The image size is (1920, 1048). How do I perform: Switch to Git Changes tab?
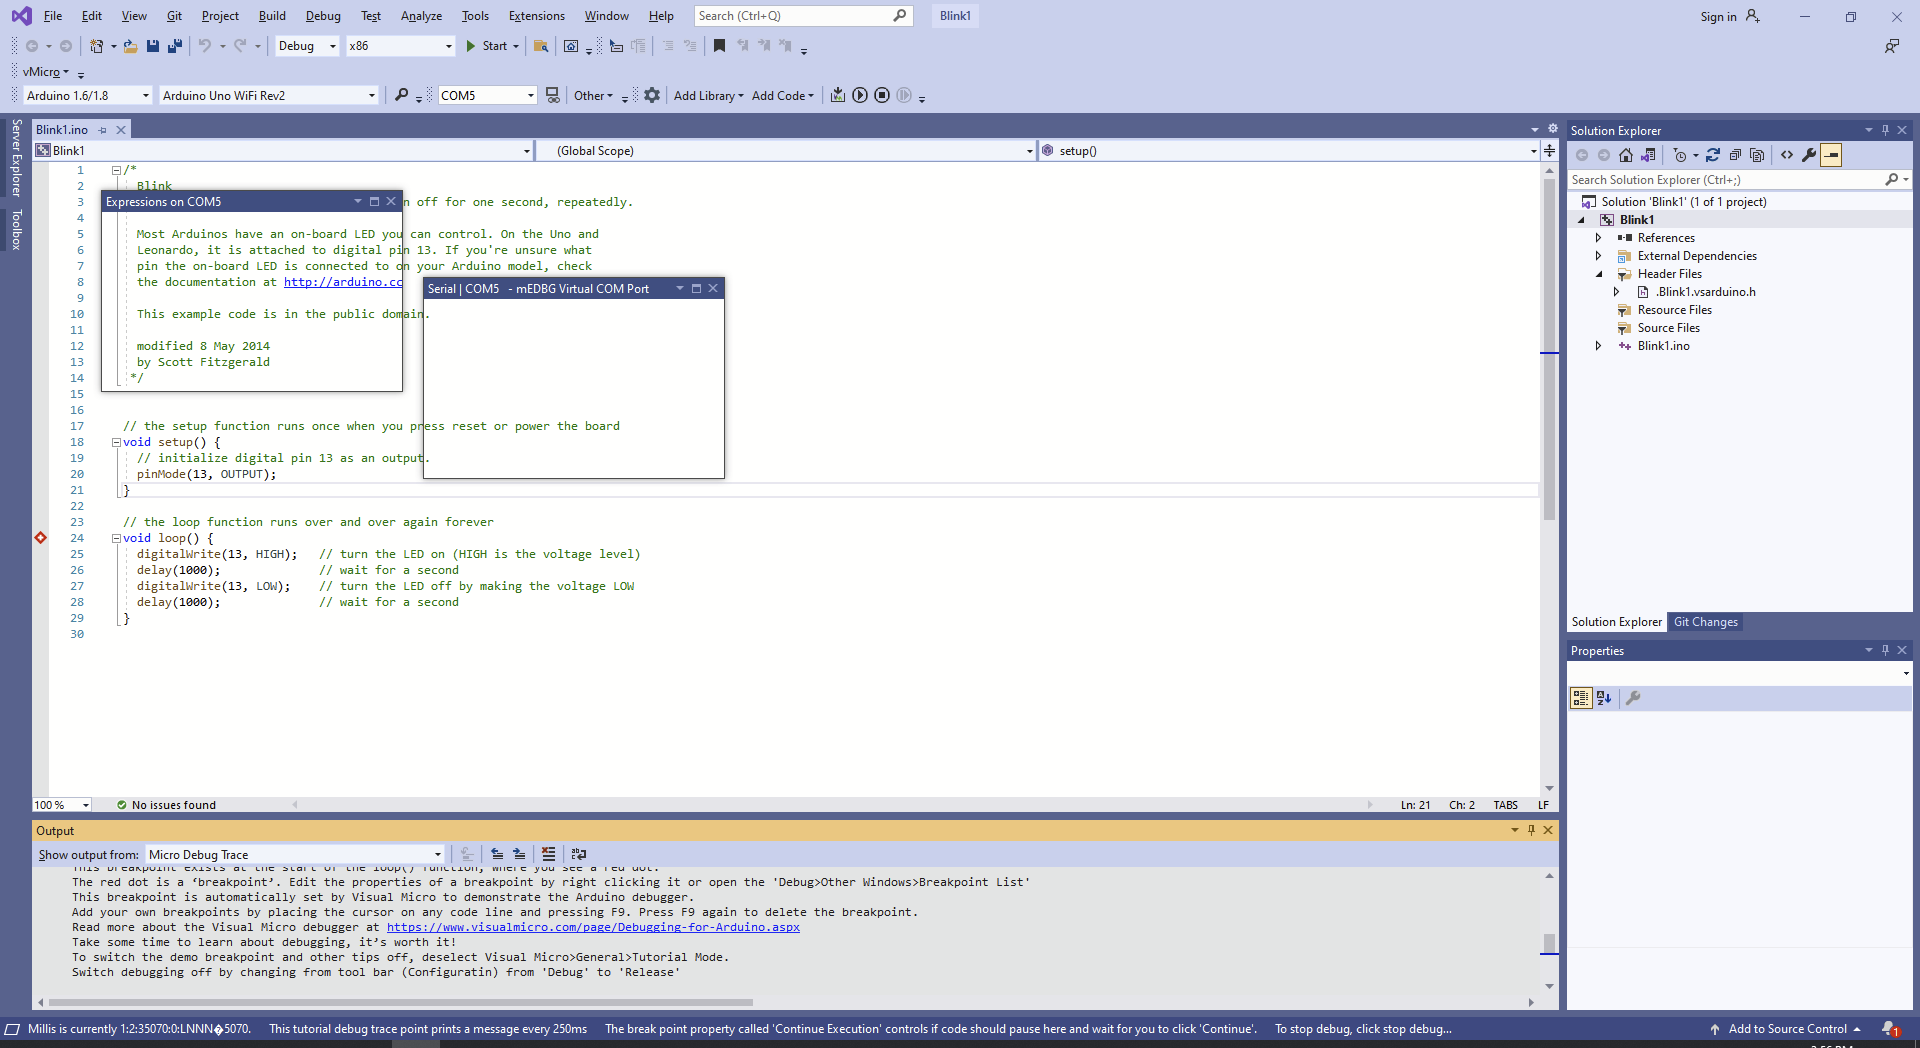1706,622
